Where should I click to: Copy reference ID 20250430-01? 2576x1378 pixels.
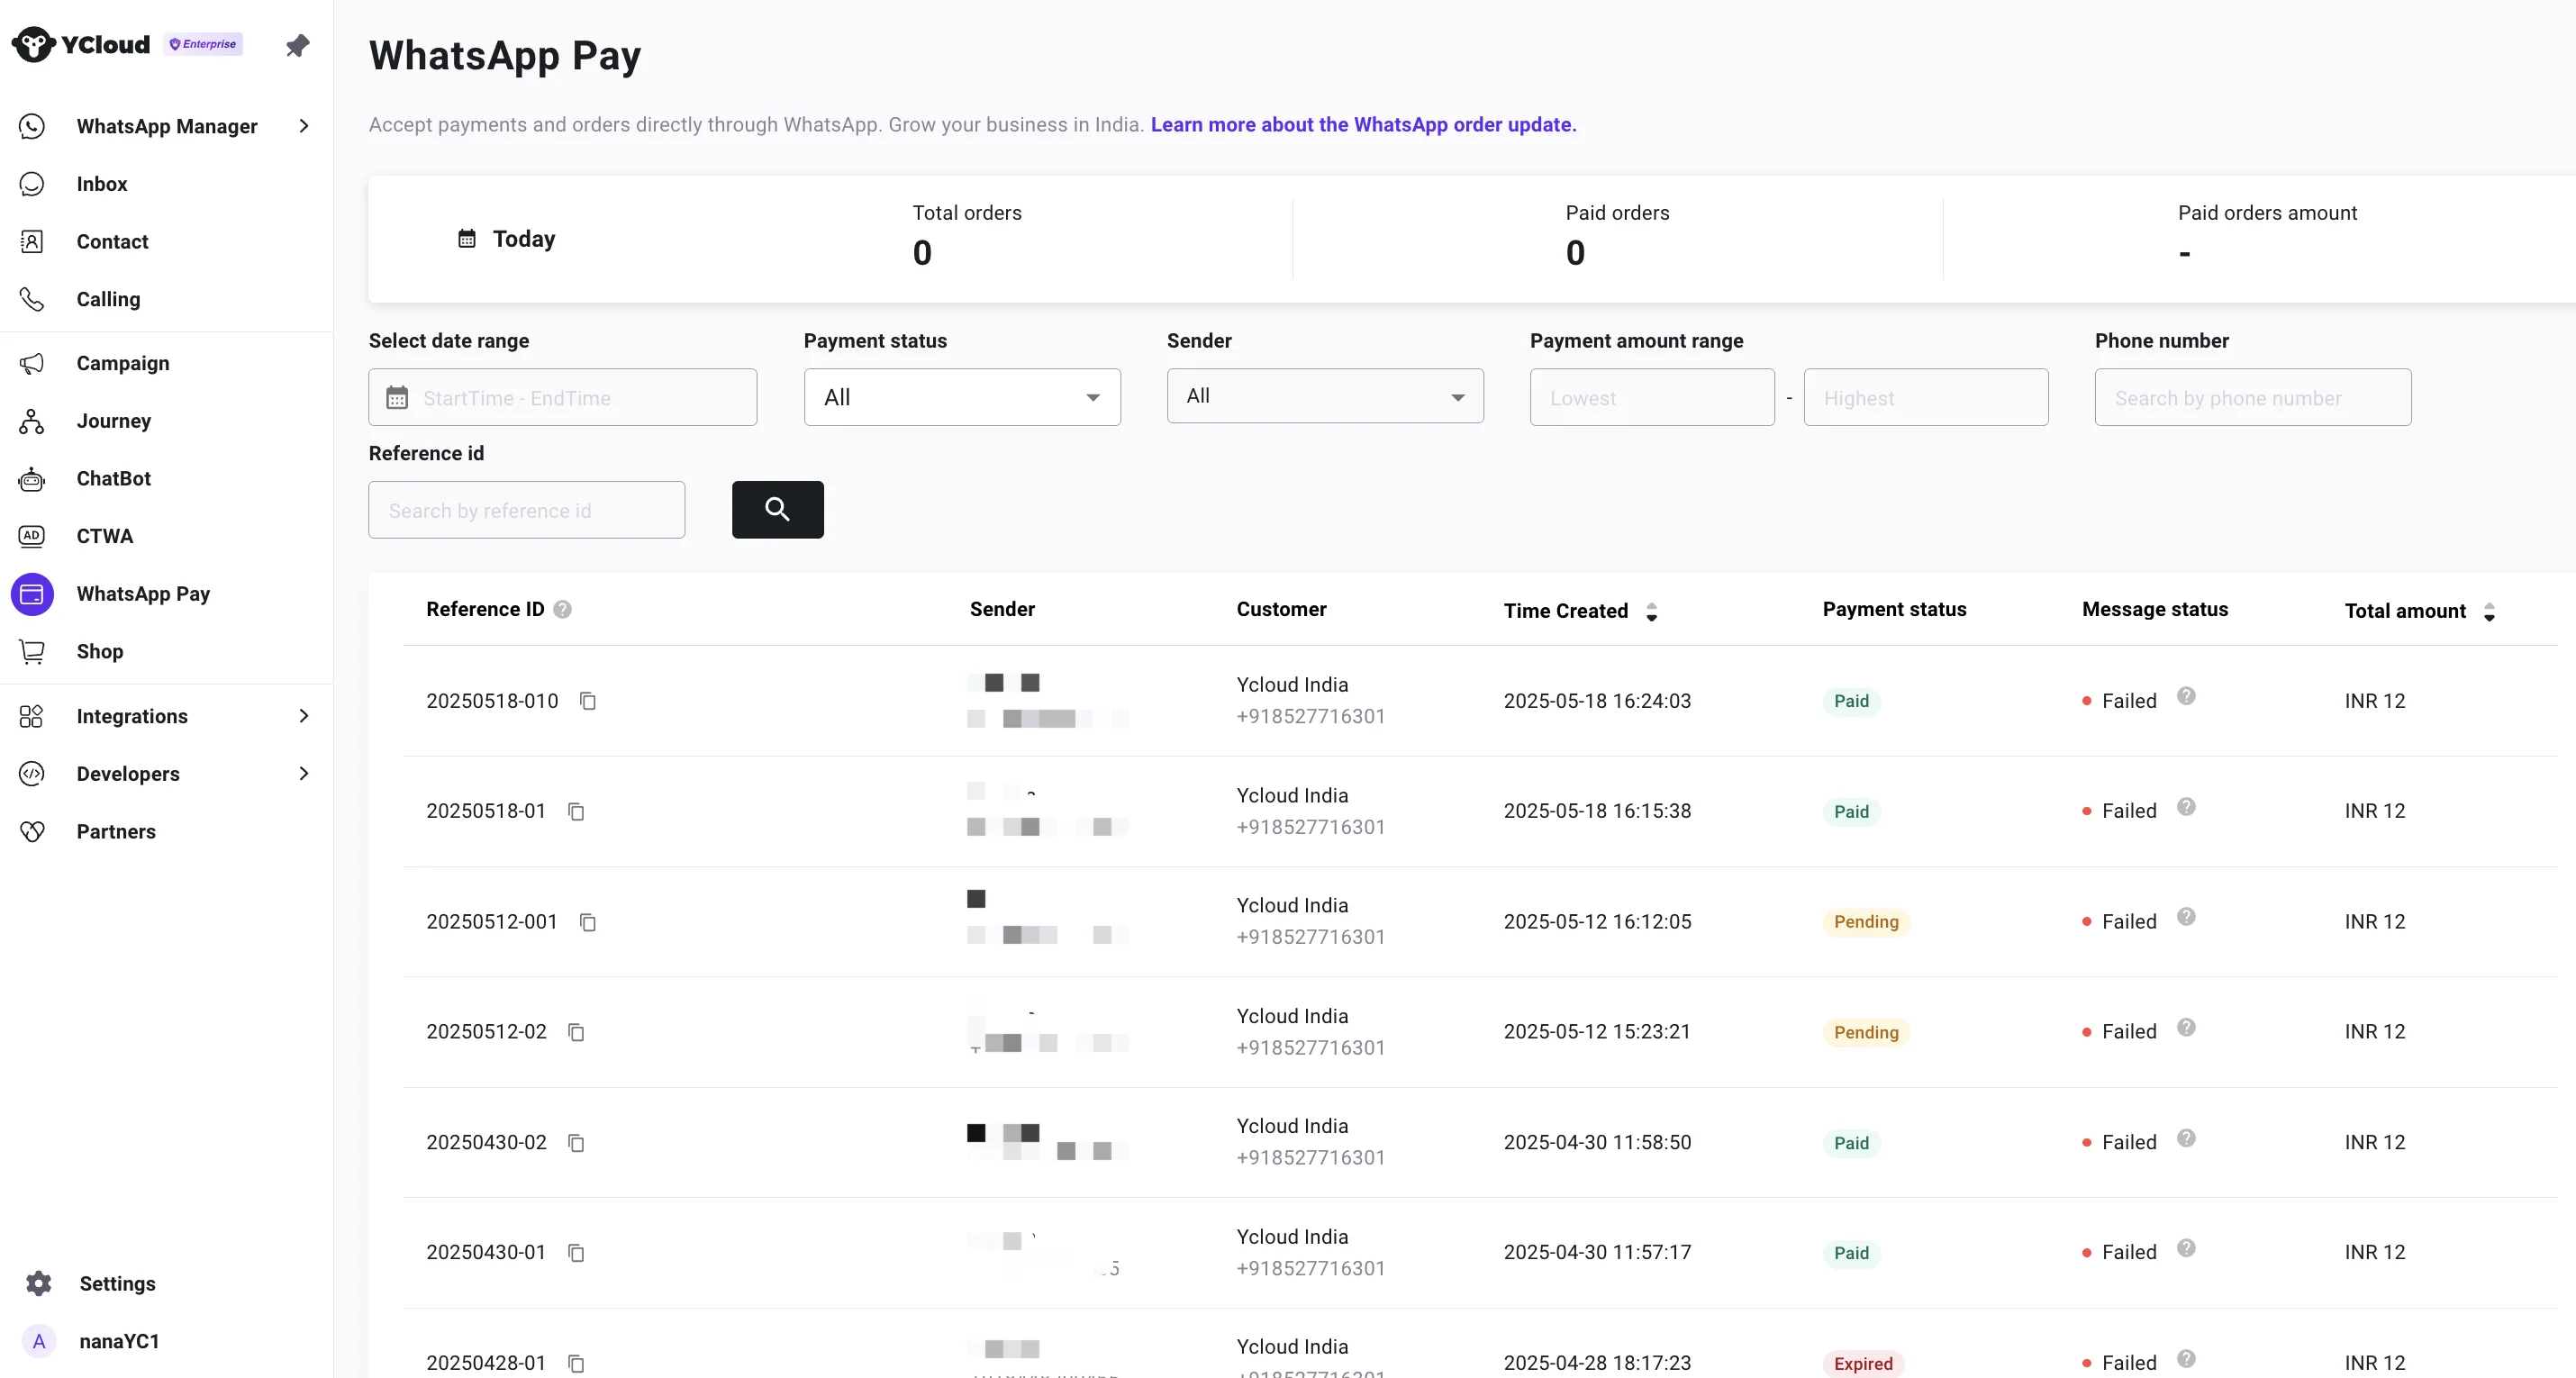coord(576,1253)
